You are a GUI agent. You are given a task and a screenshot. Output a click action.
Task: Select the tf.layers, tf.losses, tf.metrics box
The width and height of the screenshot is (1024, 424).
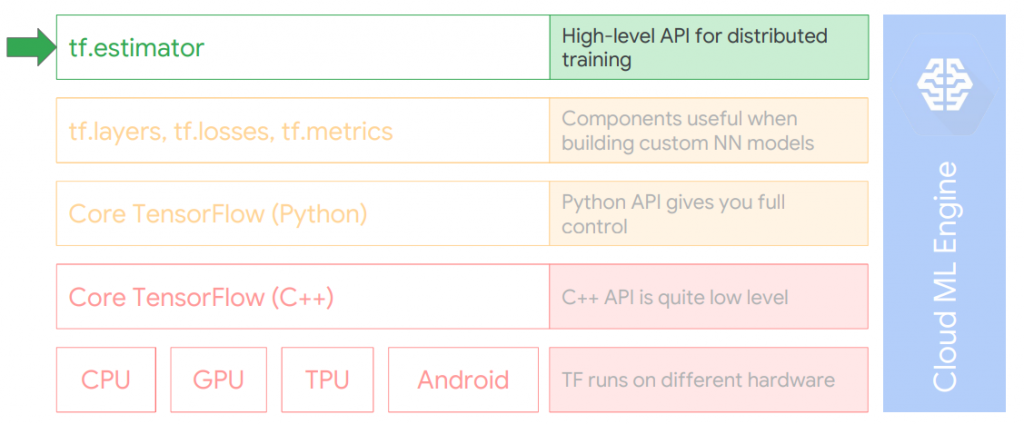click(303, 131)
